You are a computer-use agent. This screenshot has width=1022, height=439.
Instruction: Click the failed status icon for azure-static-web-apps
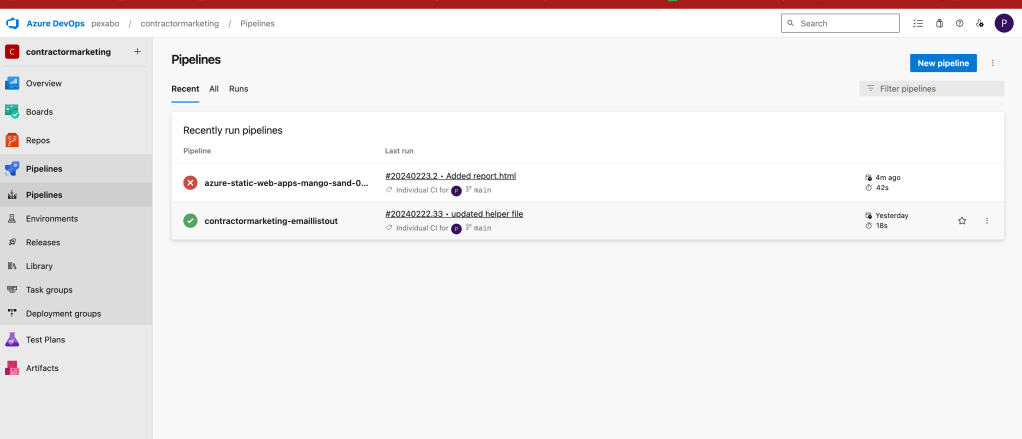point(190,183)
